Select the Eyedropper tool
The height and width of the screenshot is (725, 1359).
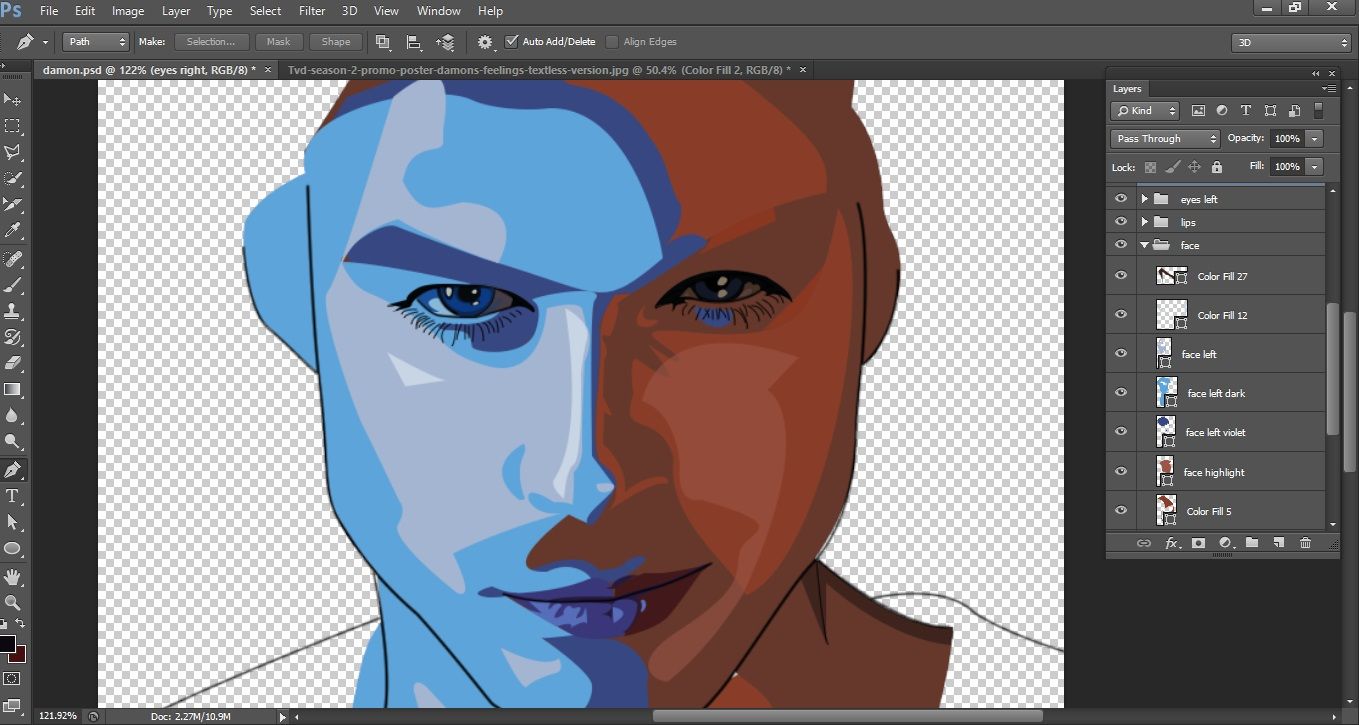click(13, 231)
